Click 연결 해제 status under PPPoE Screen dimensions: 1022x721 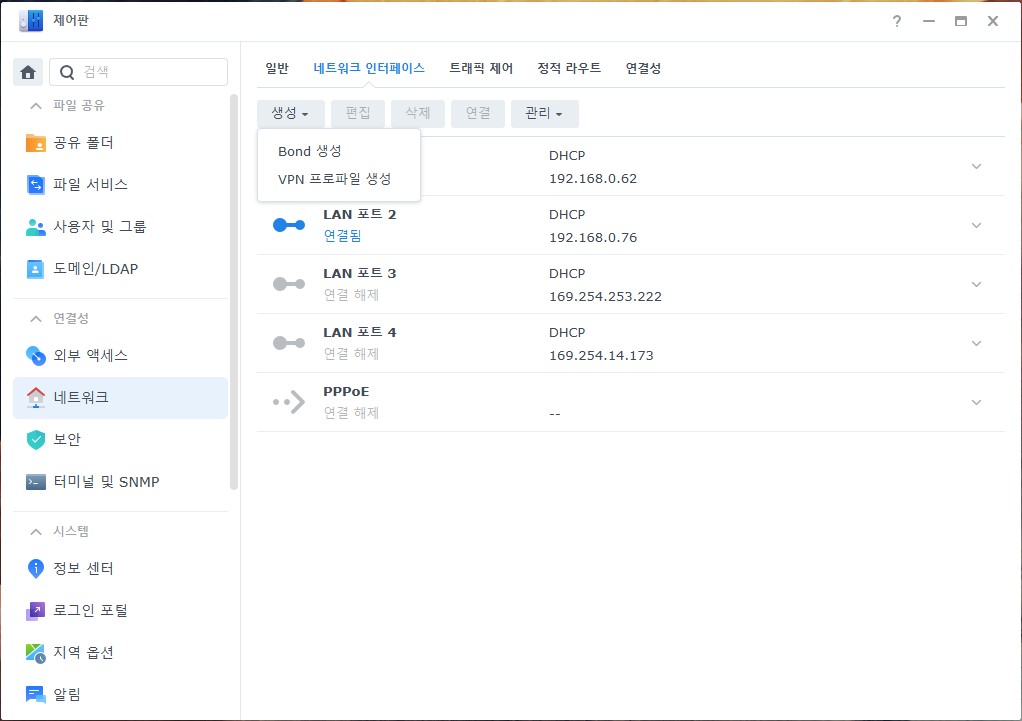pyautogui.click(x=351, y=413)
